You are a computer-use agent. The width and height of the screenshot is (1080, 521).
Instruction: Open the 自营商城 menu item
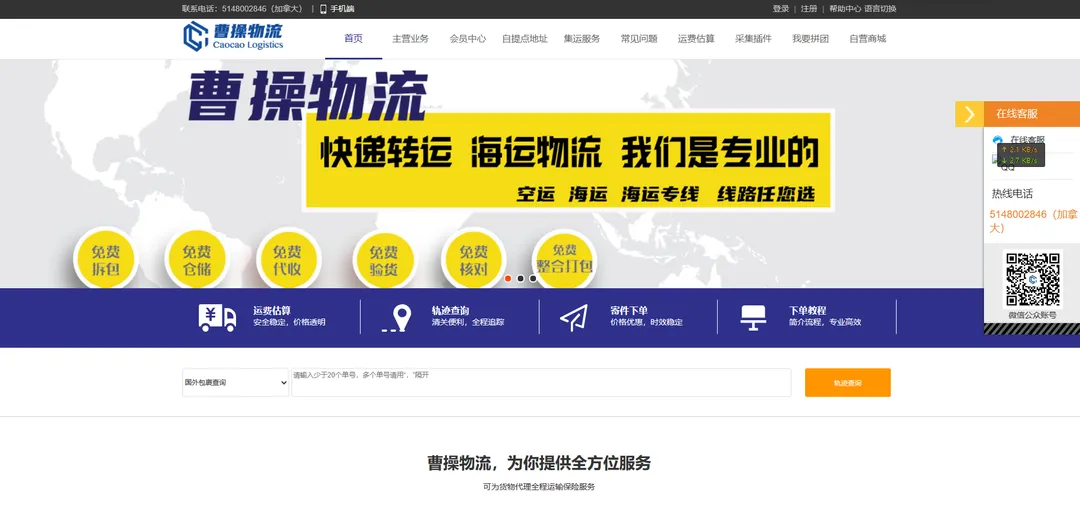click(868, 39)
